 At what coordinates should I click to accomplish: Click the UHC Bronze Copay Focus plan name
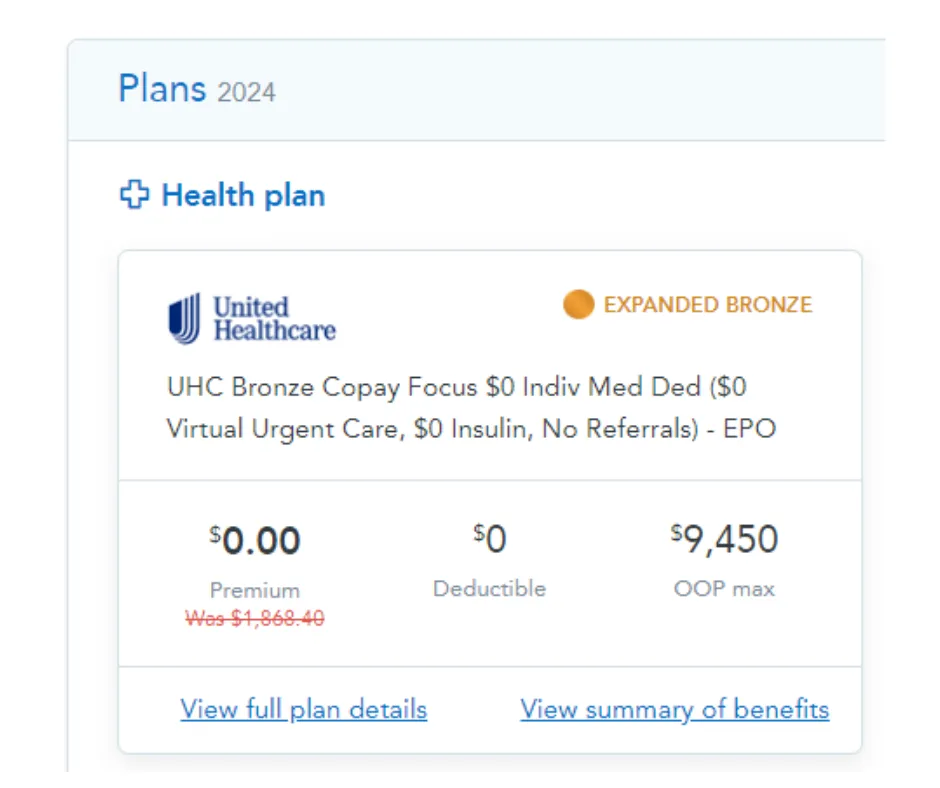[x=456, y=386]
